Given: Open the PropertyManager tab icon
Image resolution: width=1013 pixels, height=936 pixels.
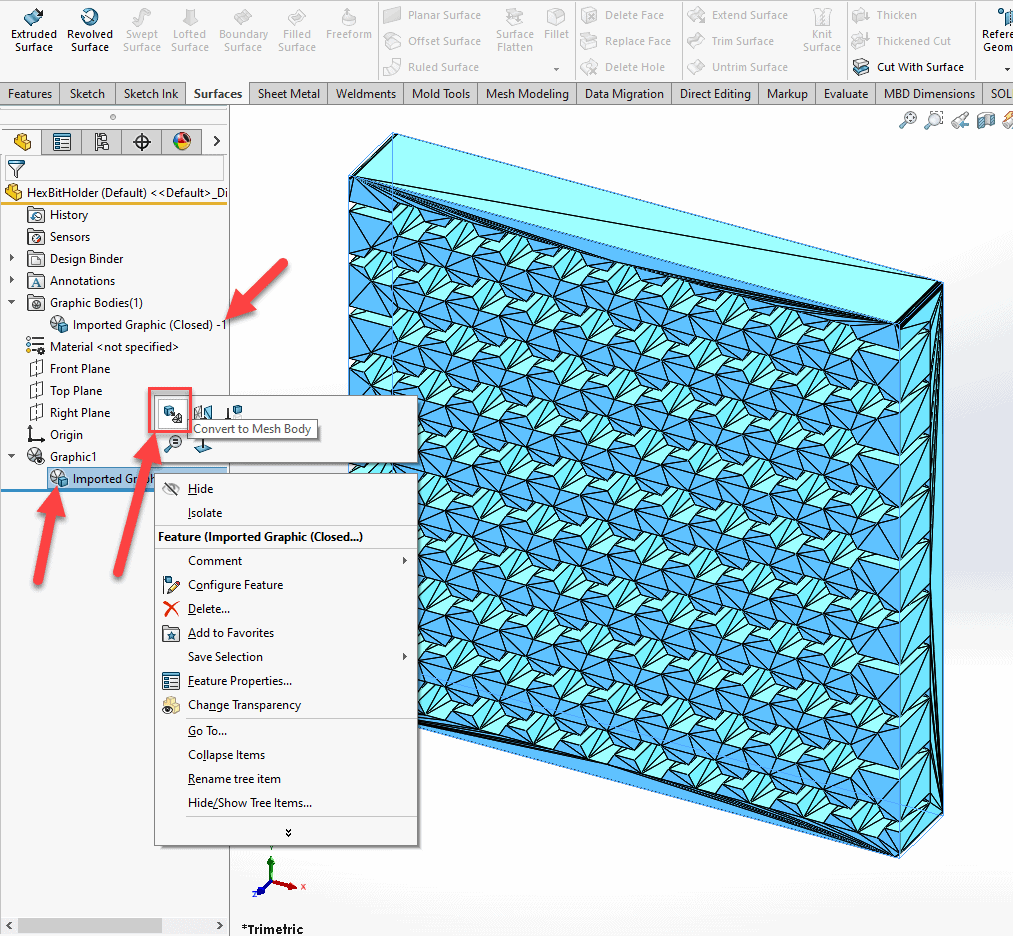Looking at the screenshot, I should (x=62, y=141).
